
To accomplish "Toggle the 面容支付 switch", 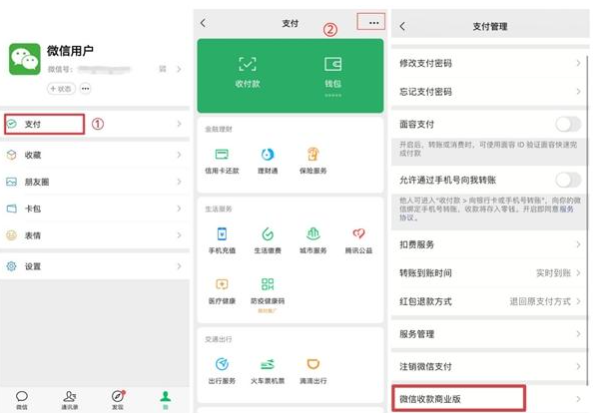I will pos(568,124).
